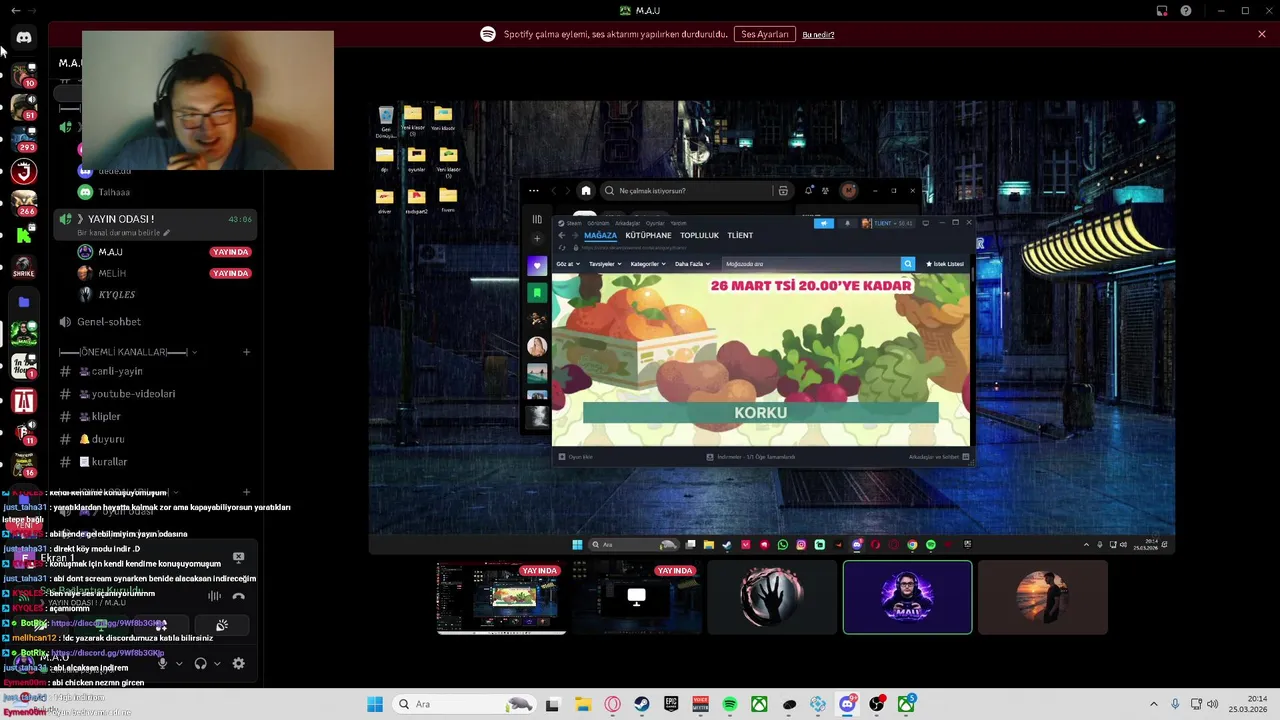This screenshot has height=720, width=1280.
Task: Open microphone input options chevron
Action: click(179, 663)
